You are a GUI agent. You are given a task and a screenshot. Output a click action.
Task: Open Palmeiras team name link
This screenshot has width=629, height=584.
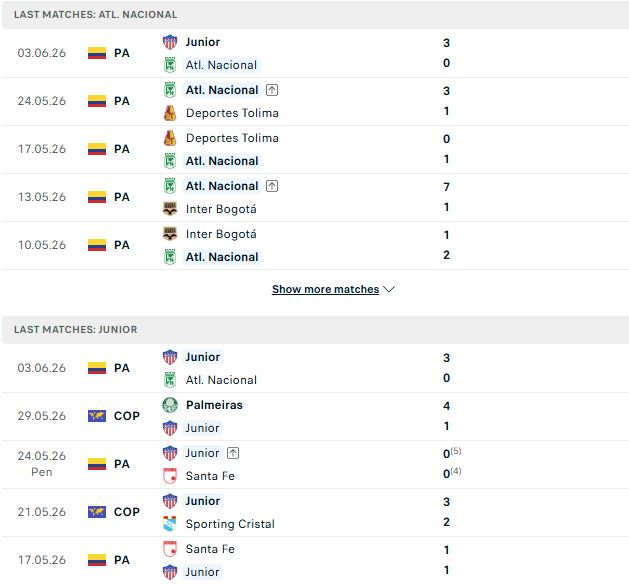tap(214, 405)
